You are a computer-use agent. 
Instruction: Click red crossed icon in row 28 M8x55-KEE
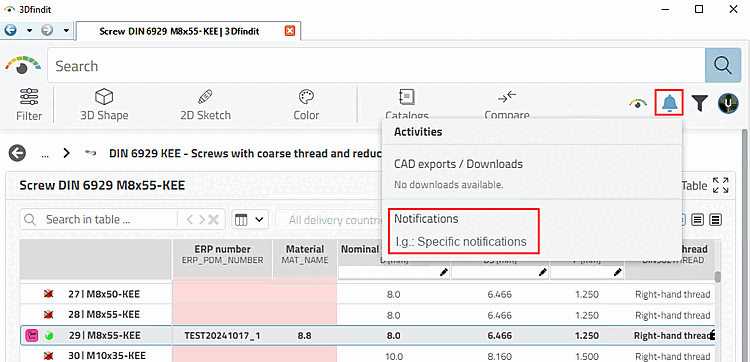tap(48, 315)
